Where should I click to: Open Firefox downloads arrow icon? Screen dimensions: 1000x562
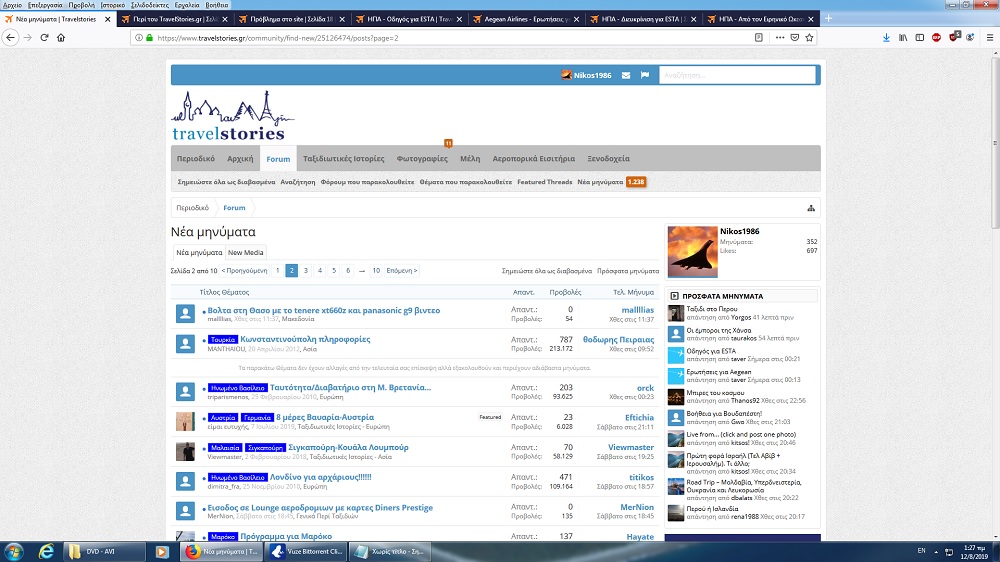coord(884,38)
